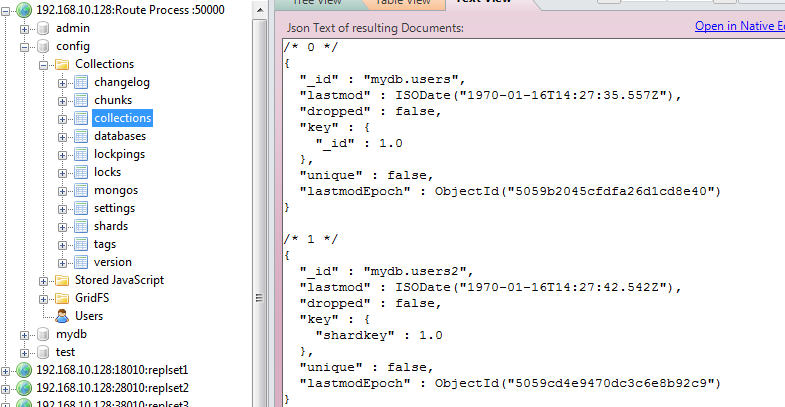Screen dimensions: 785x407
Task: Click the changelog collection table icon
Action: pyautogui.click(x=81, y=82)
